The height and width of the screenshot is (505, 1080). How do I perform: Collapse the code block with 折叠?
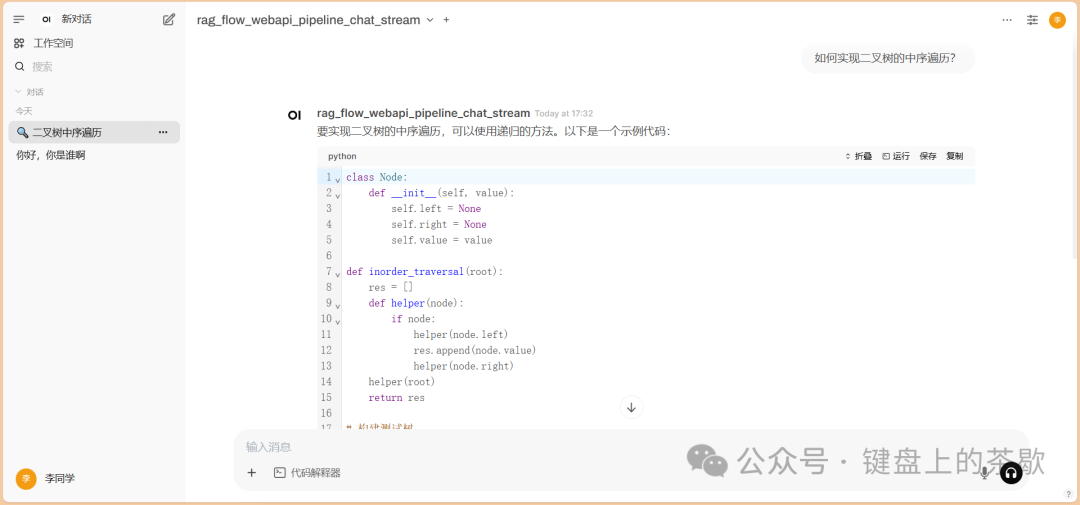(859, 156)
